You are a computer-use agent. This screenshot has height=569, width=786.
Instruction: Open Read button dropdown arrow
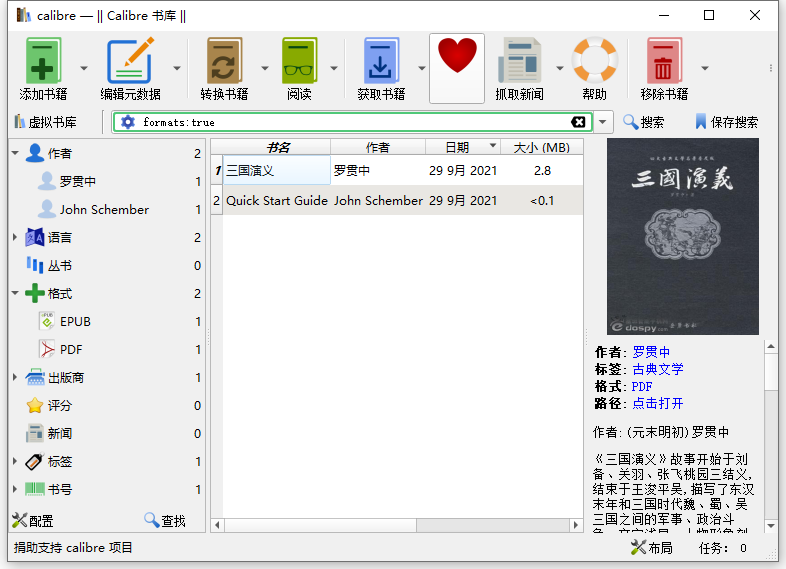point(334,68)
